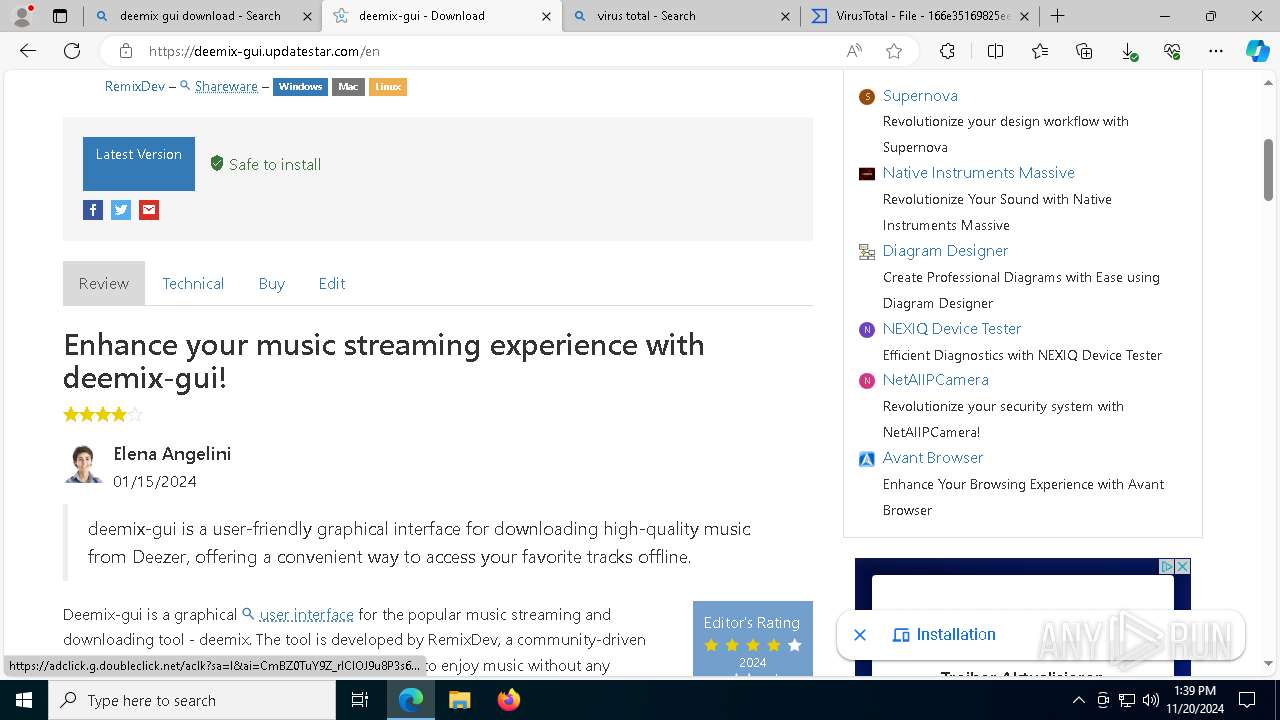
Task: Show browser Downloads
Action: pos(1128,51)
